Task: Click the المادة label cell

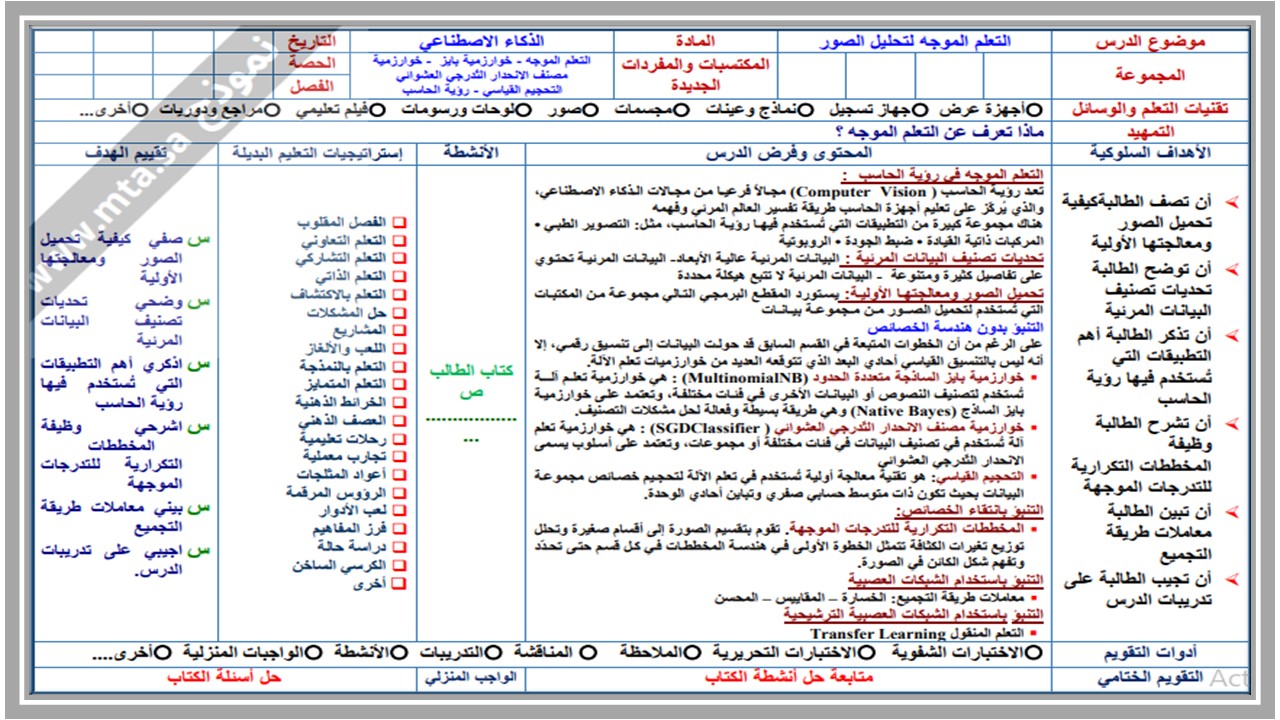Action: [x=698, y=41]
